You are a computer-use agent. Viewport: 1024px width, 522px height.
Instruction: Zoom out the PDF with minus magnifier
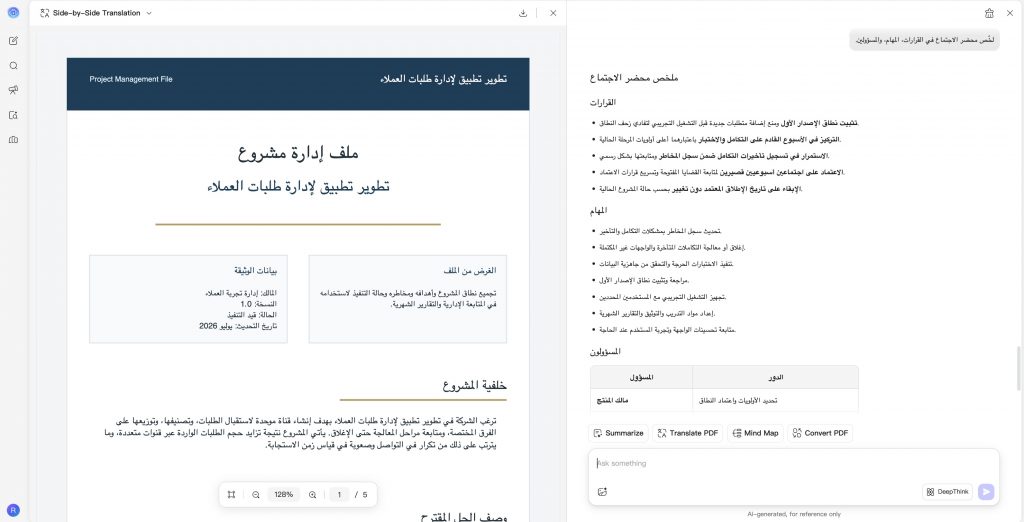click(x=256, y=495)
